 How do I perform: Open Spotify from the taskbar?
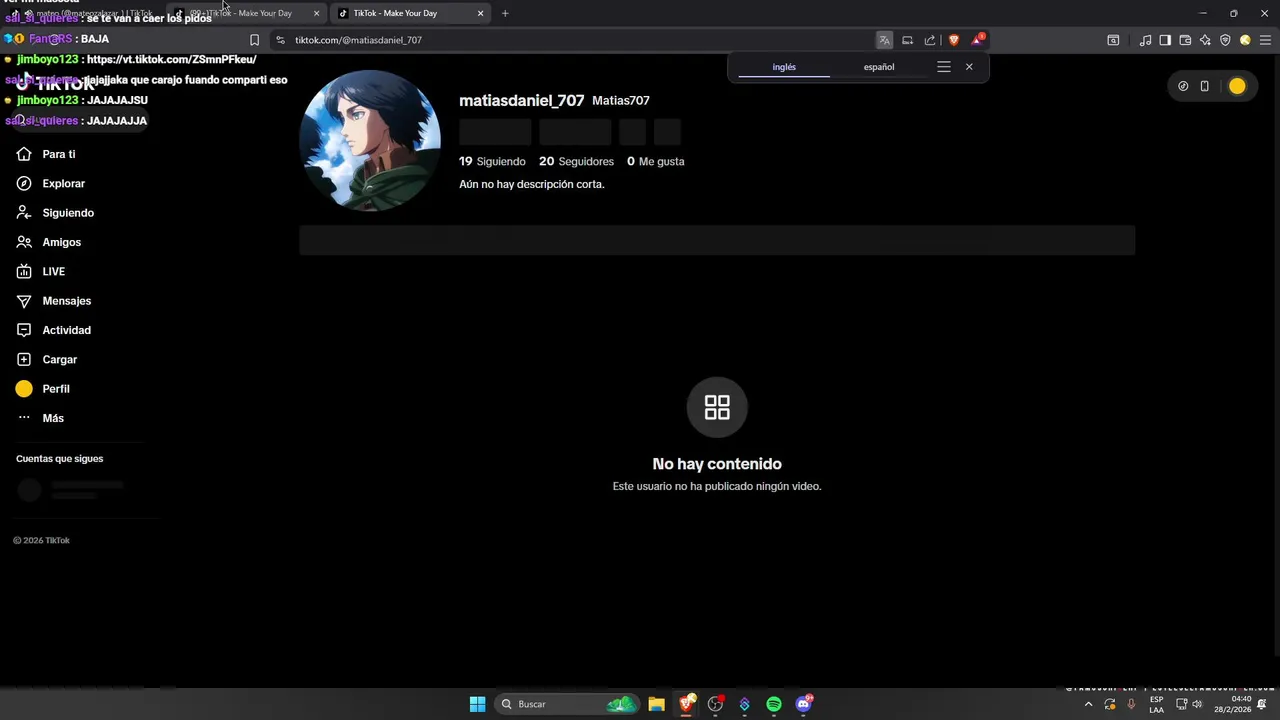(x=774, y=704)
